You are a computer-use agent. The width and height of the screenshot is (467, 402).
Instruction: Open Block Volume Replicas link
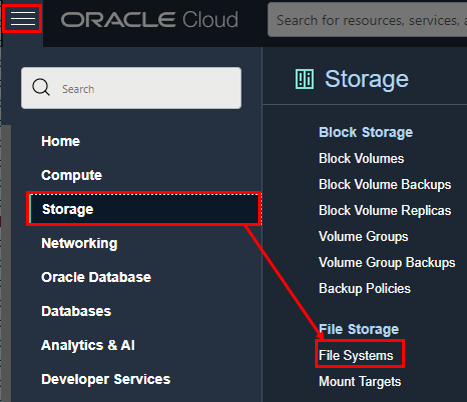(x=385, y=210)
